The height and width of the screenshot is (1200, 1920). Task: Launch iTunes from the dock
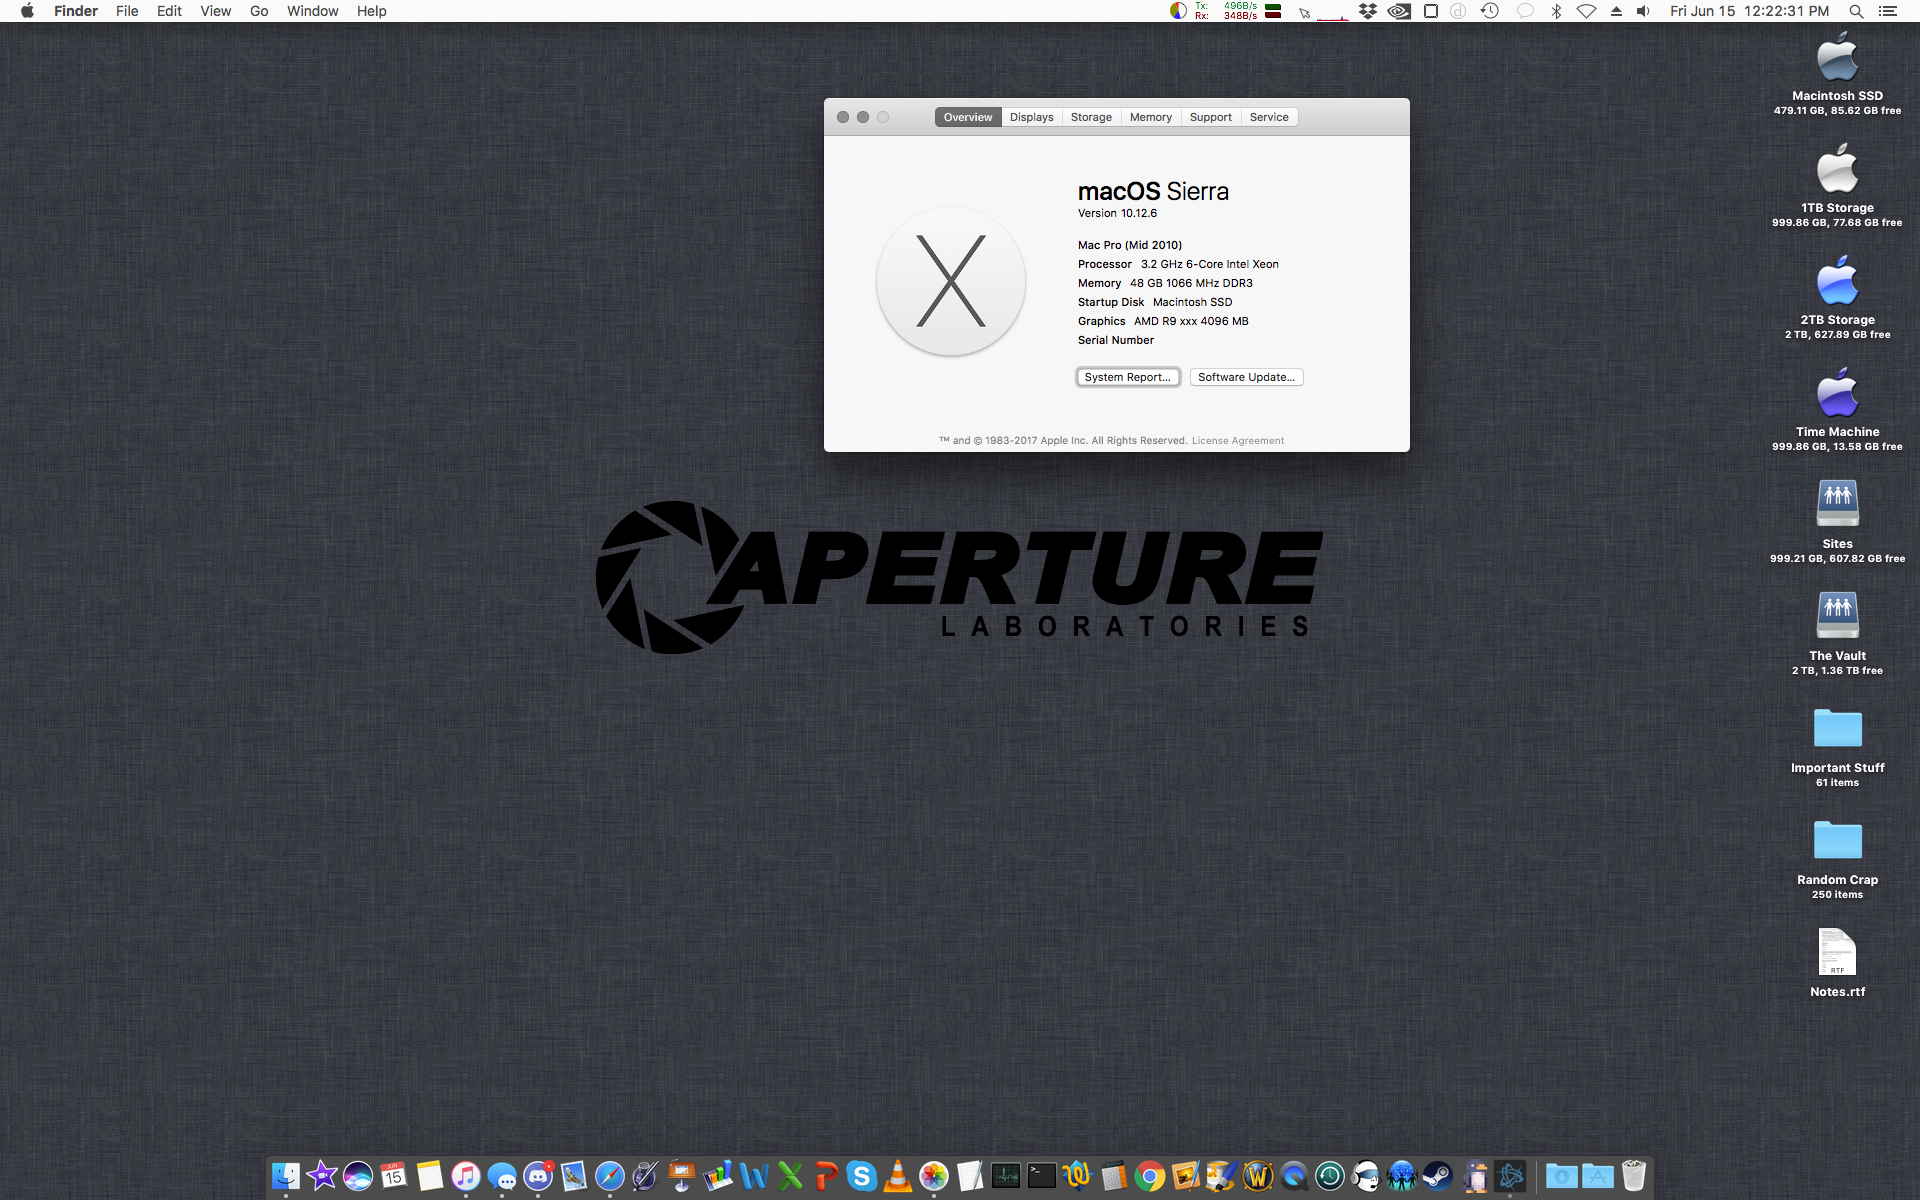466,1177
